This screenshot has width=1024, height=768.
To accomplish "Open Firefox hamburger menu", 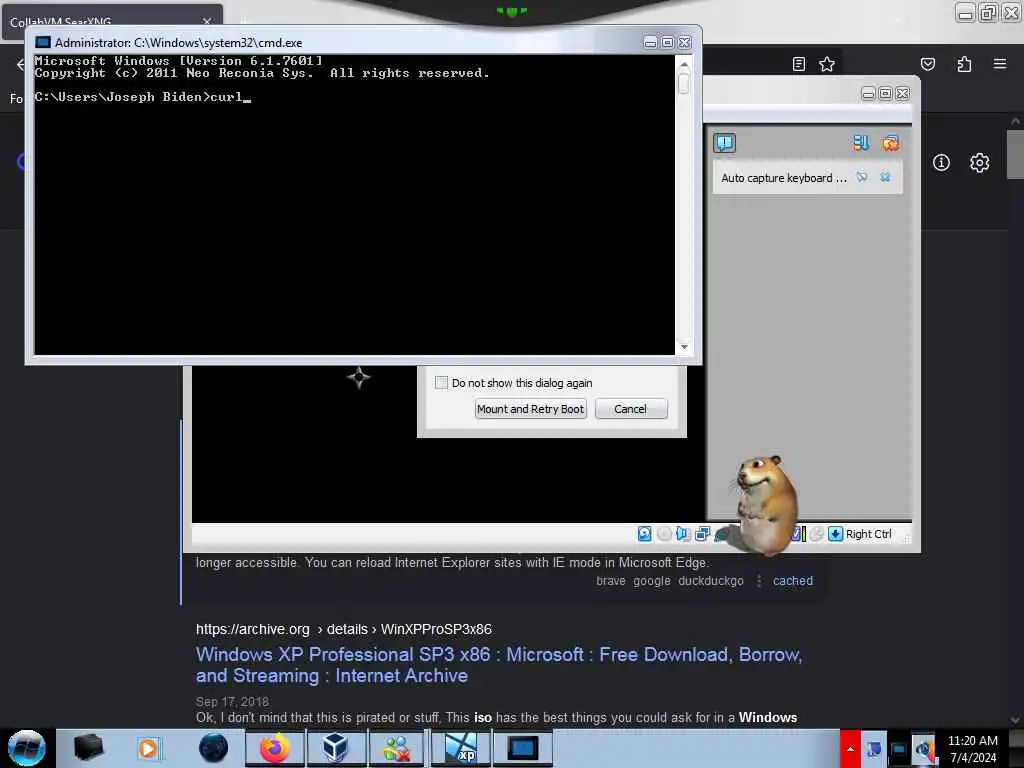I will 1000,64.
